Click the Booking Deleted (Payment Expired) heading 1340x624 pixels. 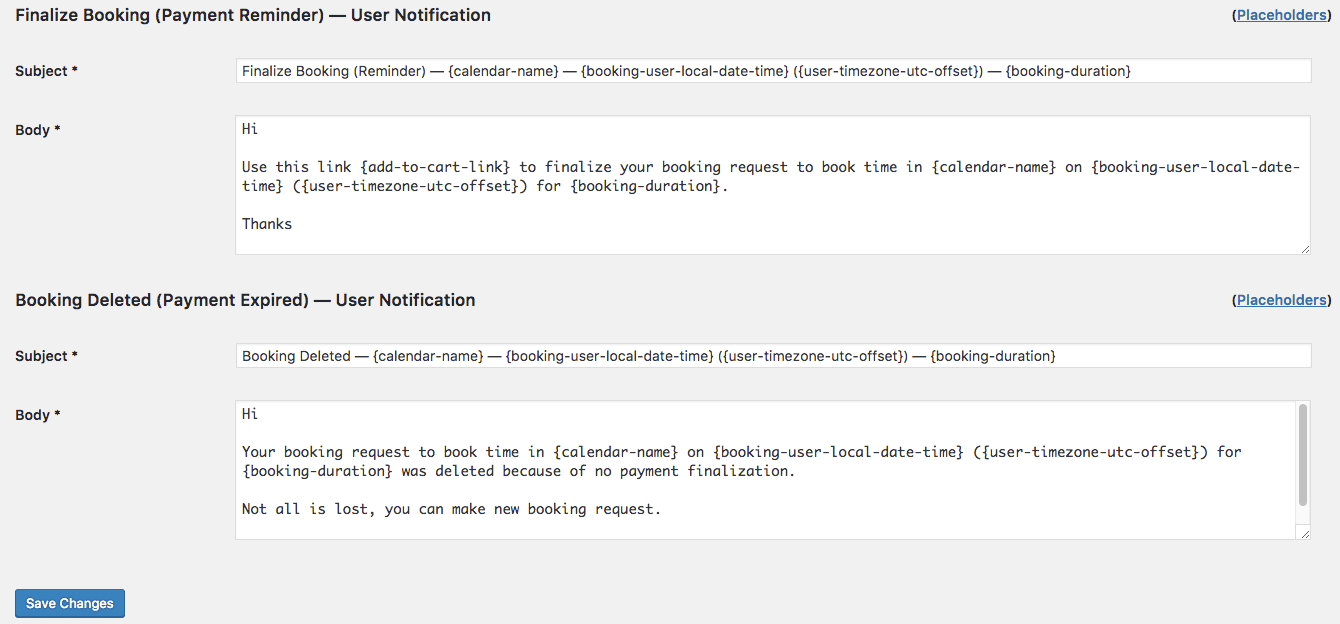pyautogui.click(x=245, y=300)
